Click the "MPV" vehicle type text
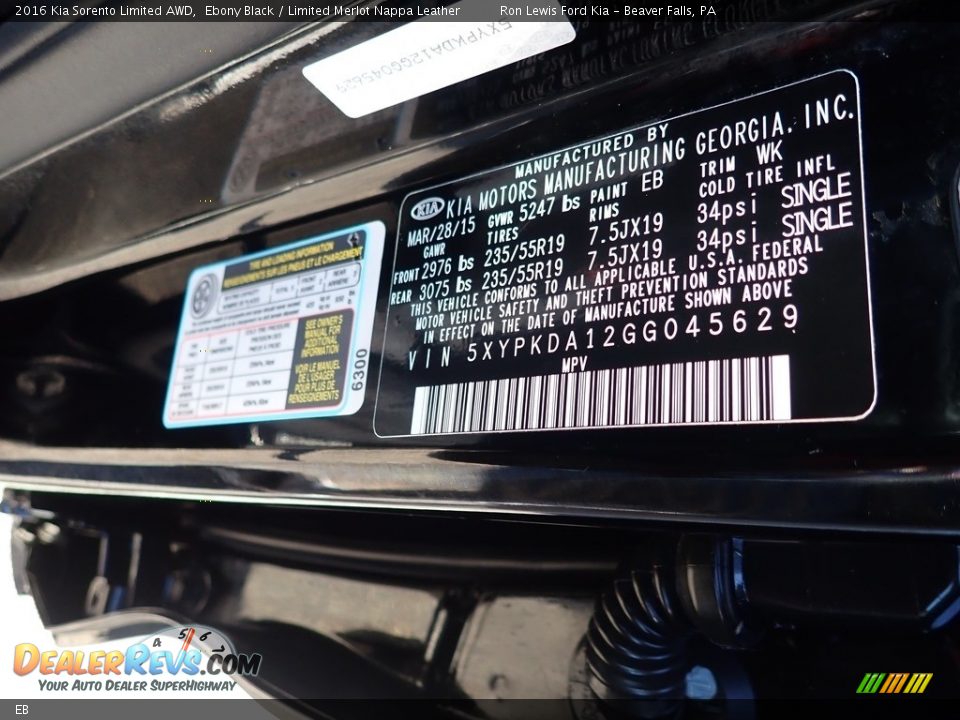 pos(574,365)
